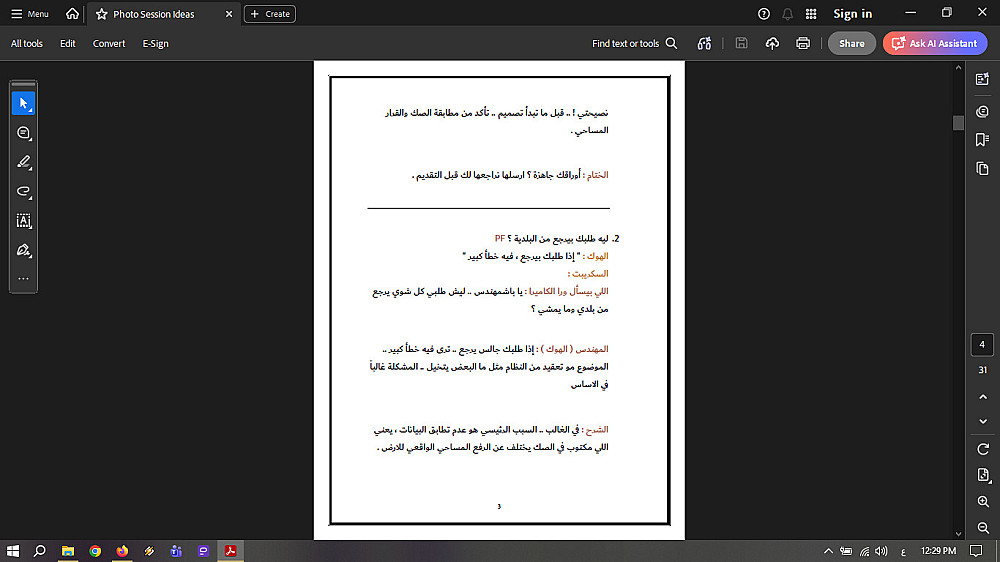Click the current page number box 4
This screenshot has width=1000, height=562.
click(x=982, y=344)
